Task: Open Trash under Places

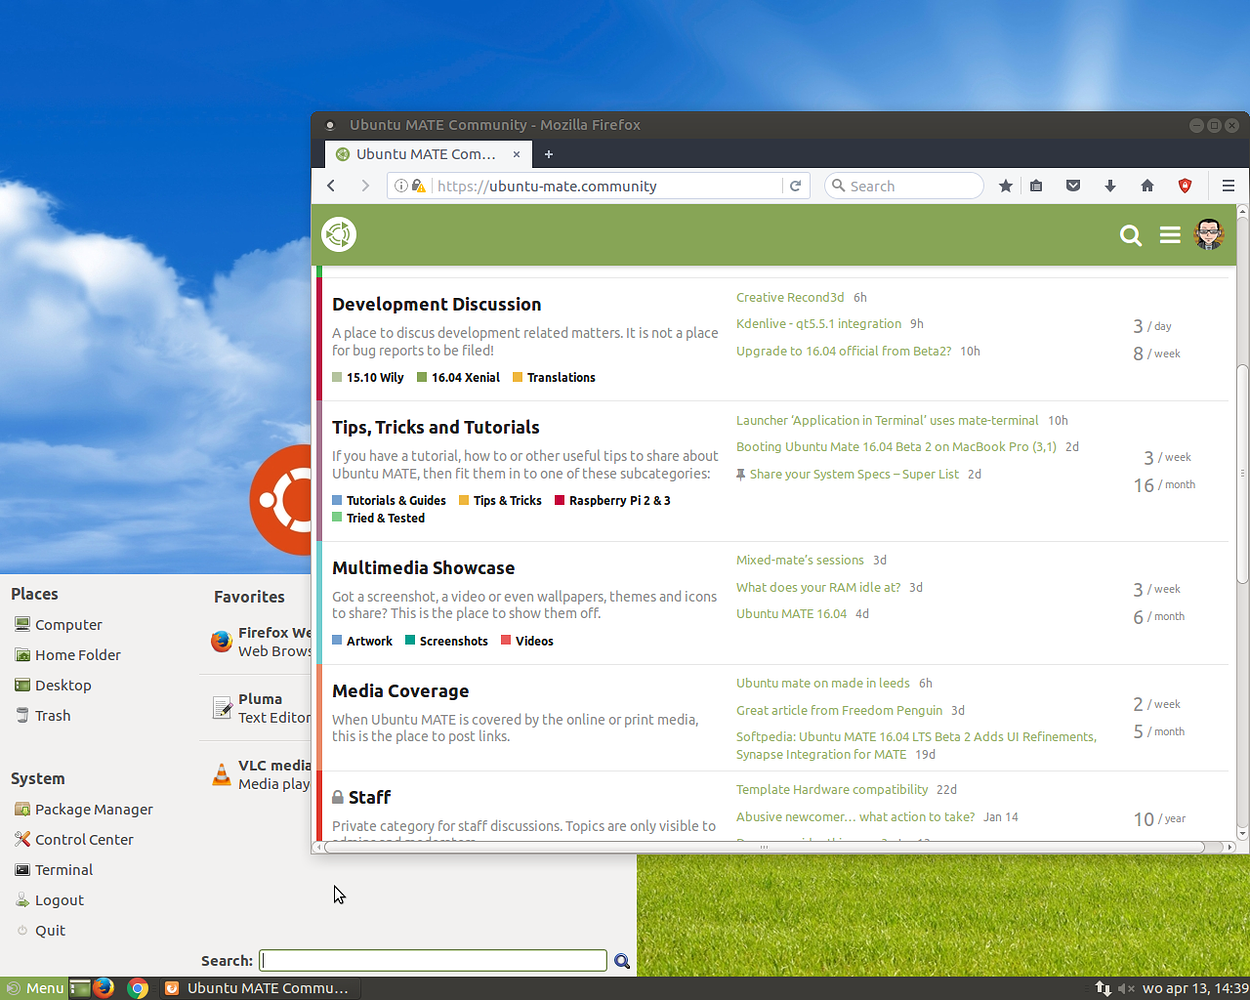Action: click(x=42, y=716)
